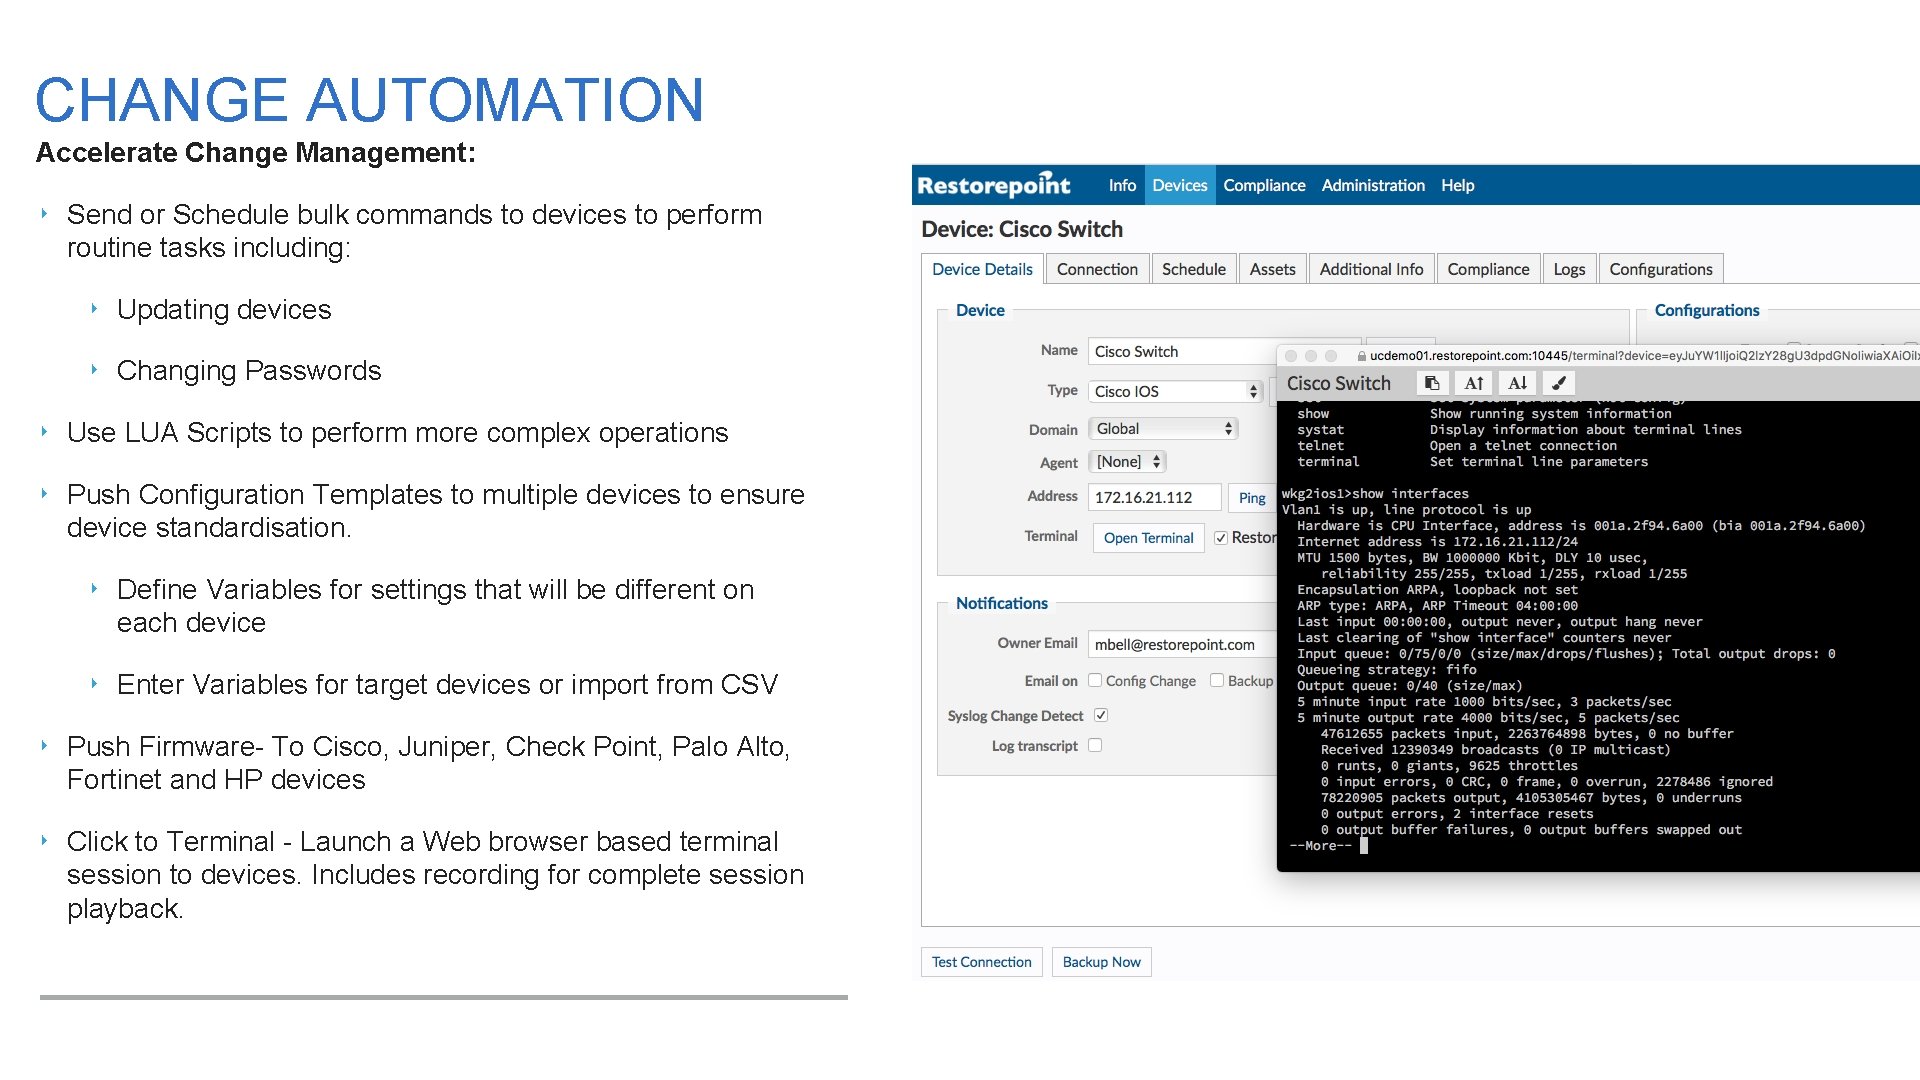
Task: Click the Backup Now button
Action: (1101, 962)
